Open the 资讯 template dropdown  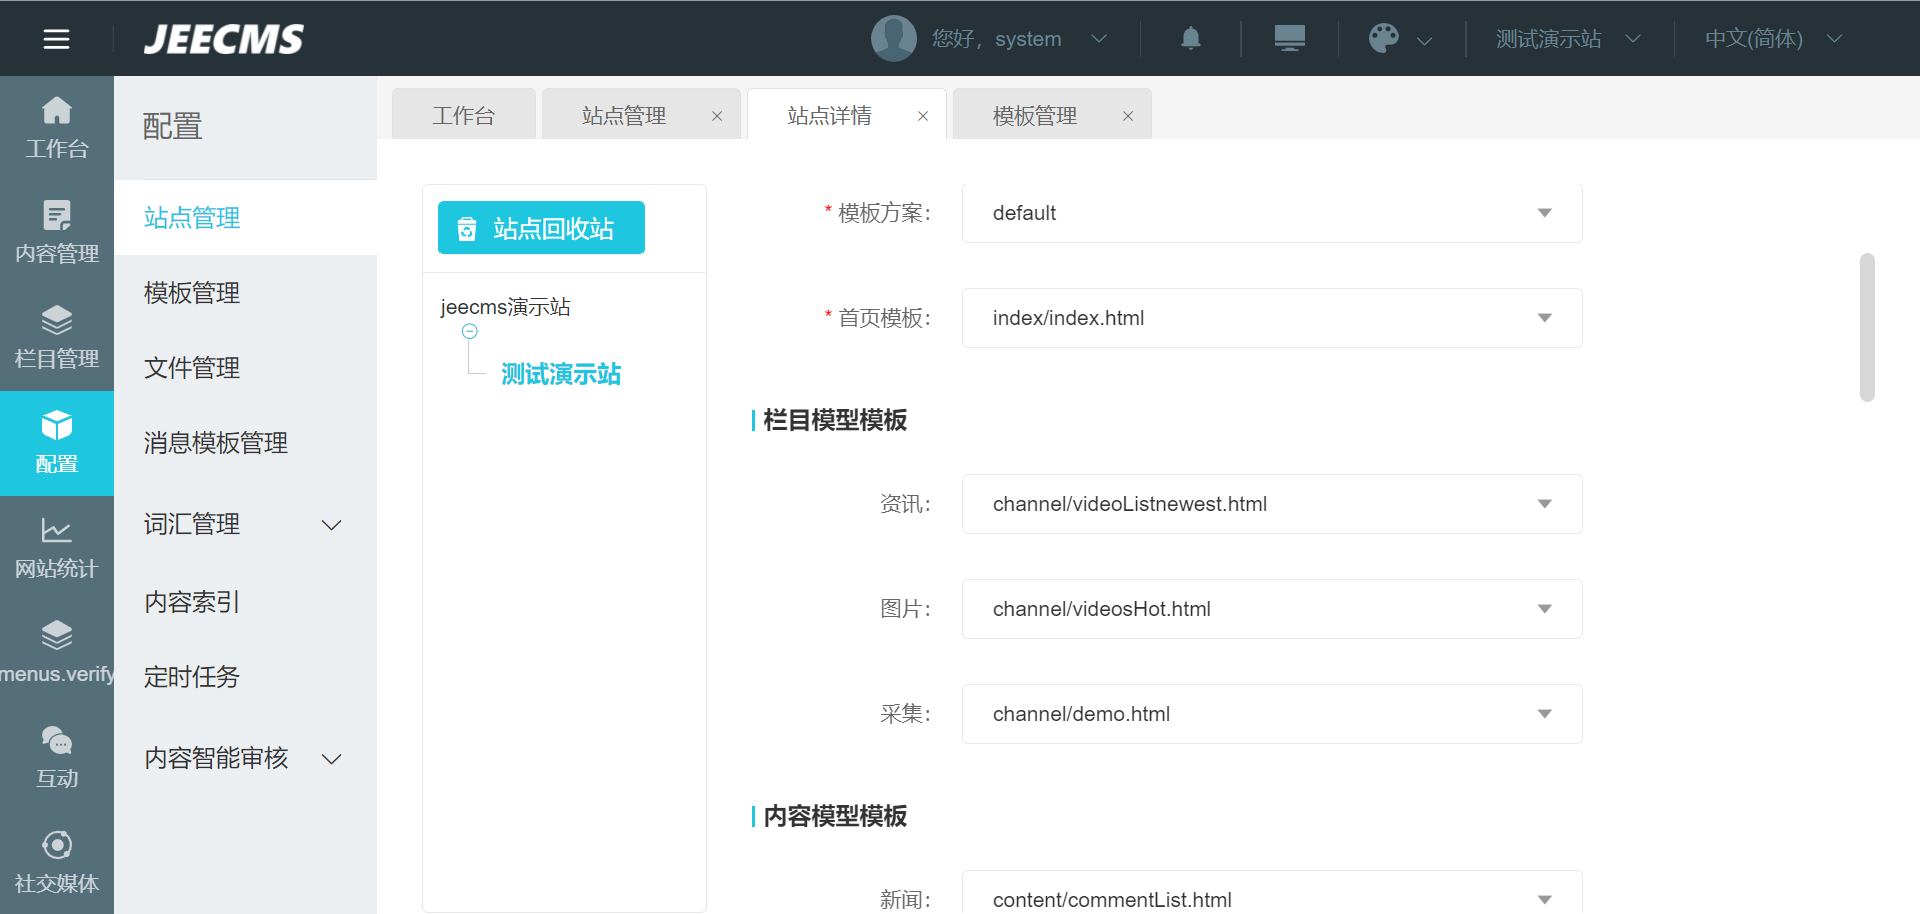click(x=1271, y=504)
